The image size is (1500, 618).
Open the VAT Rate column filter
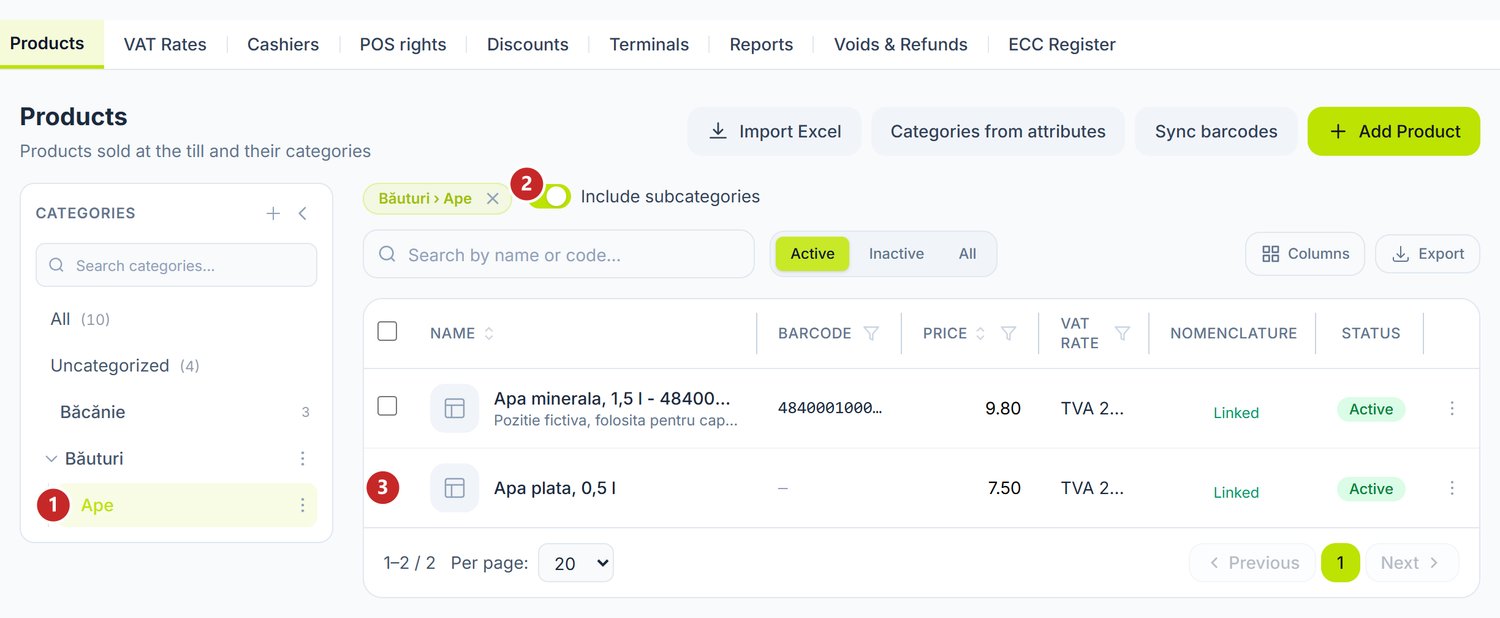tap(1122, 333)
